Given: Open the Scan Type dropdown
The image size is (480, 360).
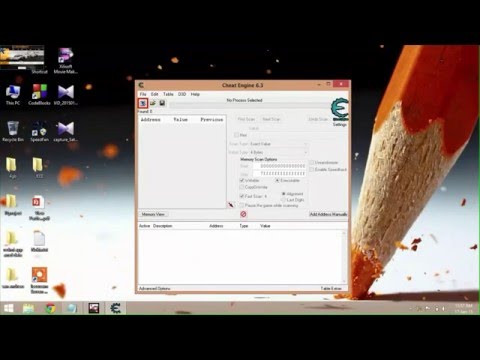Looking at the screenshot, I should pyautogui.click(x=278, y=144).
